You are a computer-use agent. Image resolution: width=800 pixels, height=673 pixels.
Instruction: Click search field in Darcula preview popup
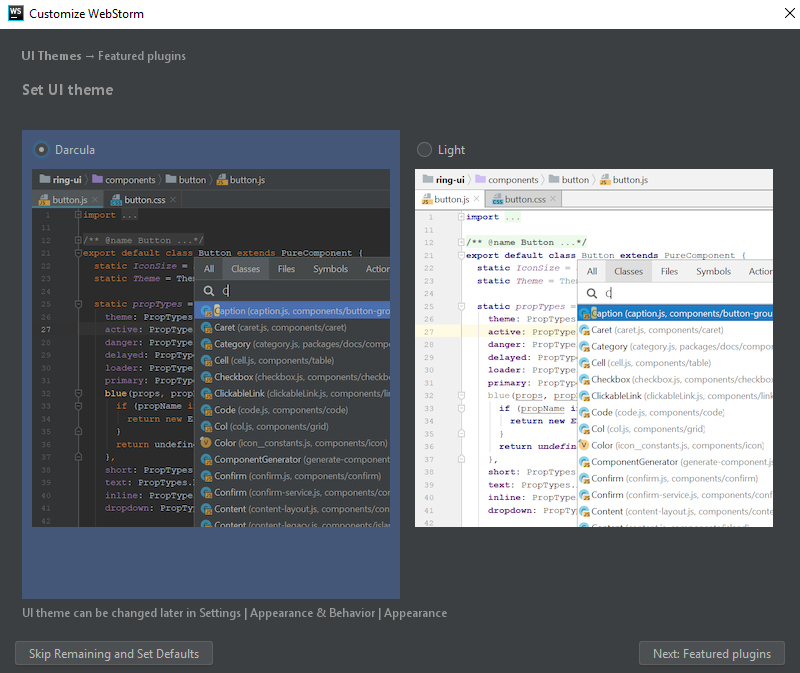[293, 291]
